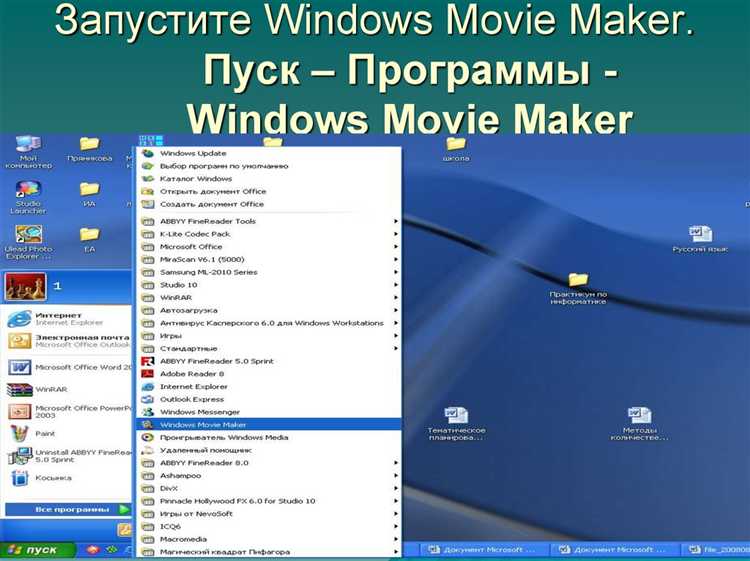Open the ИА desktop folder
750x561 pixels.
click(89, 195)
